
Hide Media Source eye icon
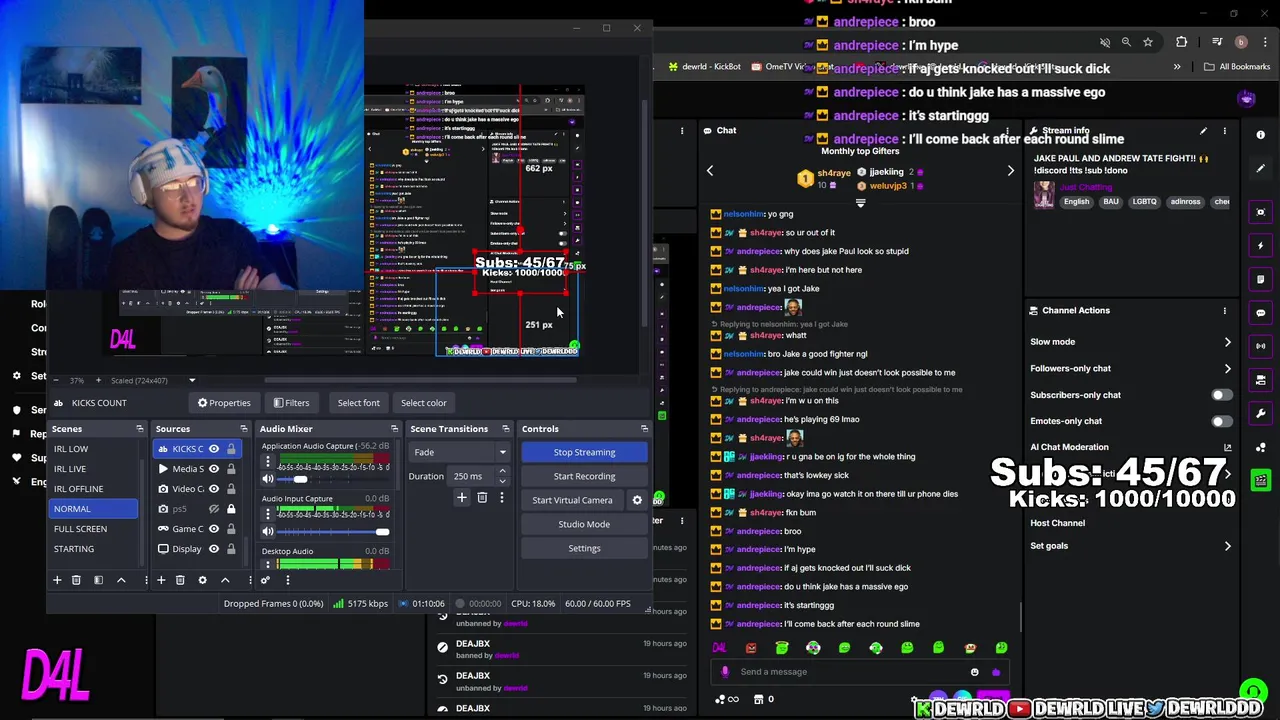(214, 469)
